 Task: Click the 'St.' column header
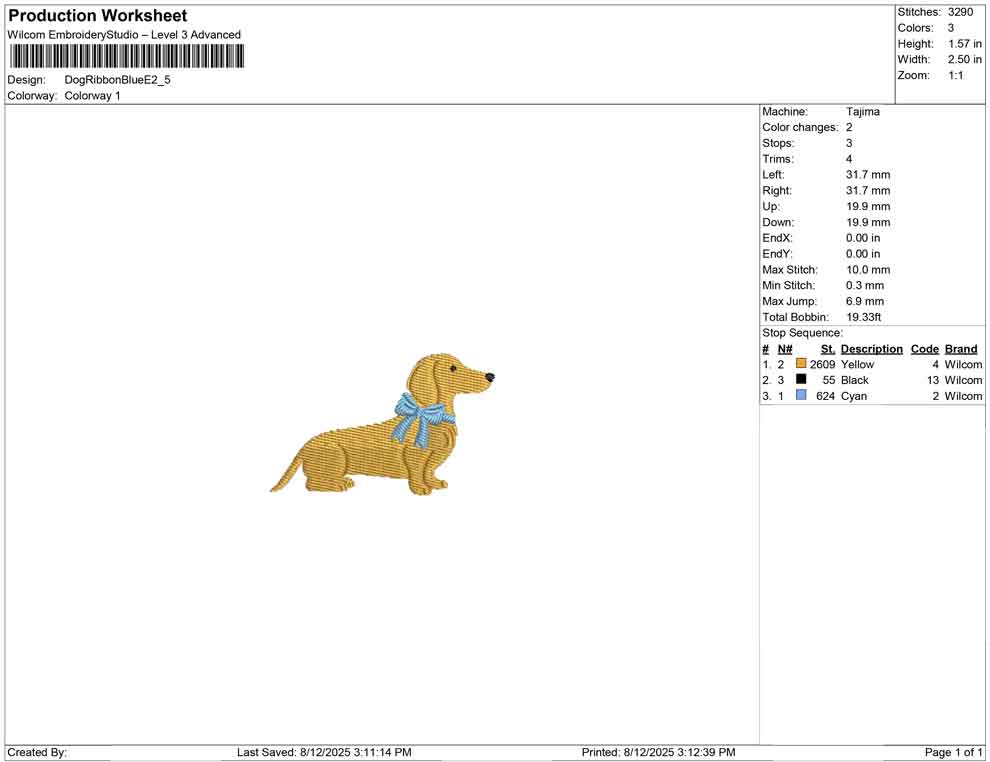coord(828,349)
